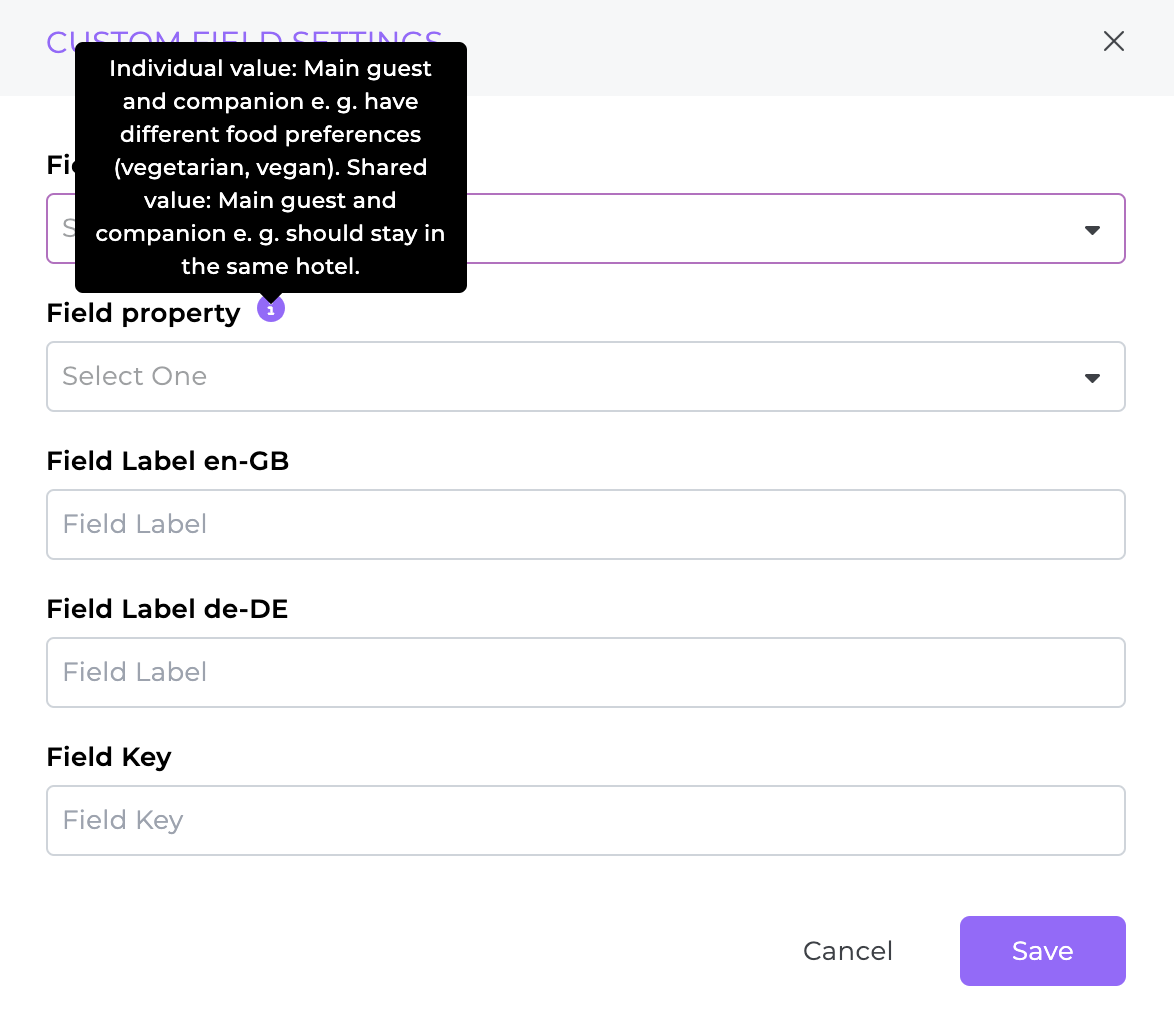Image resolution: width=1174 pixels, height=1018 pixels.
Task: Click the Field Key heading label
Action: point(109,758)
